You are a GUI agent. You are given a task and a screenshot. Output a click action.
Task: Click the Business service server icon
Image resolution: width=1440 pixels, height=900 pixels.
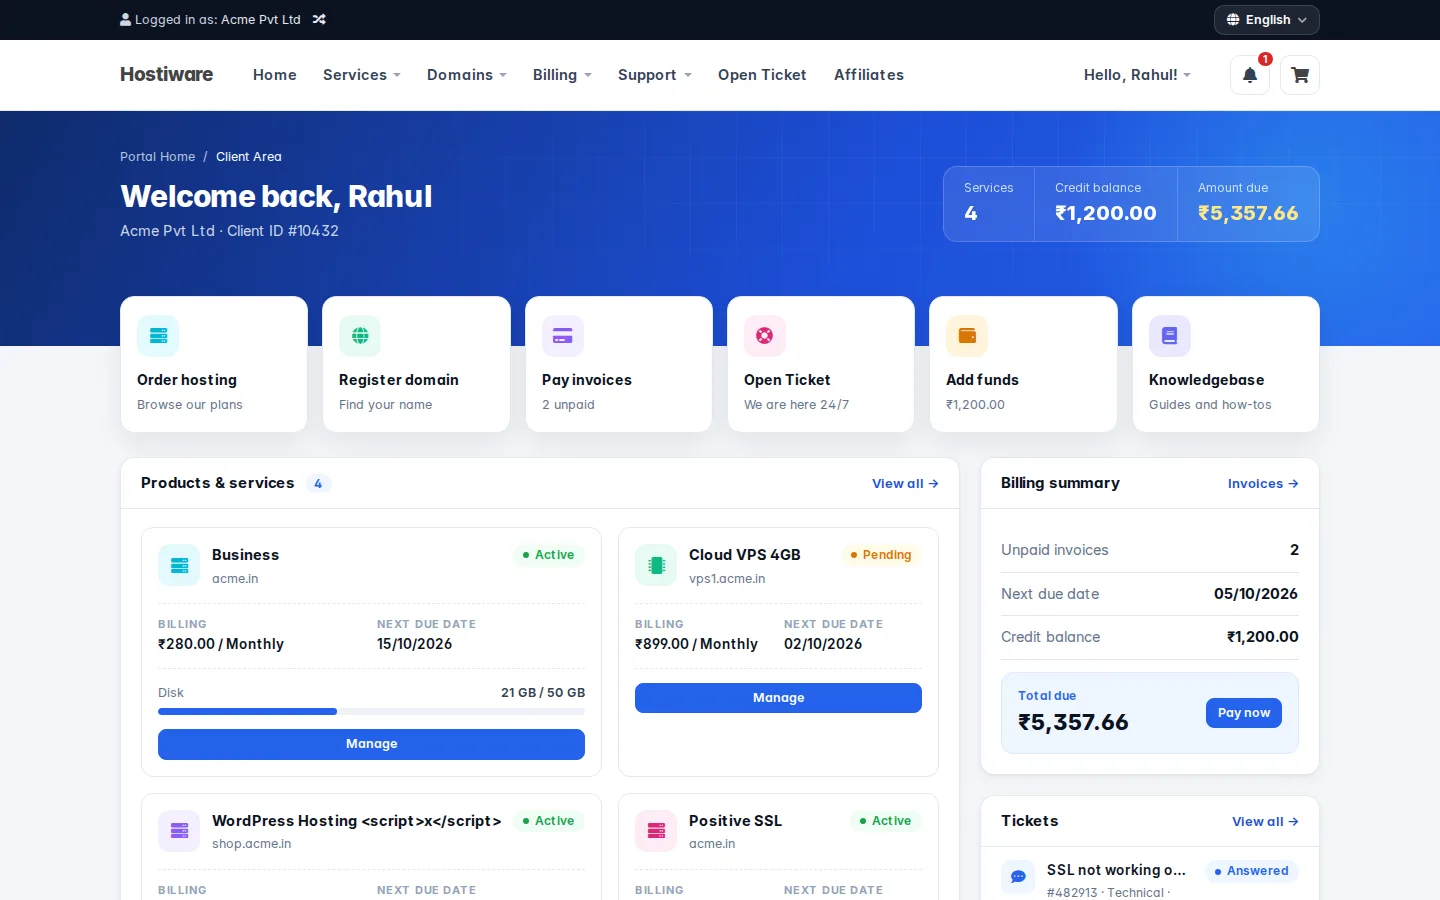coord(179,565)
